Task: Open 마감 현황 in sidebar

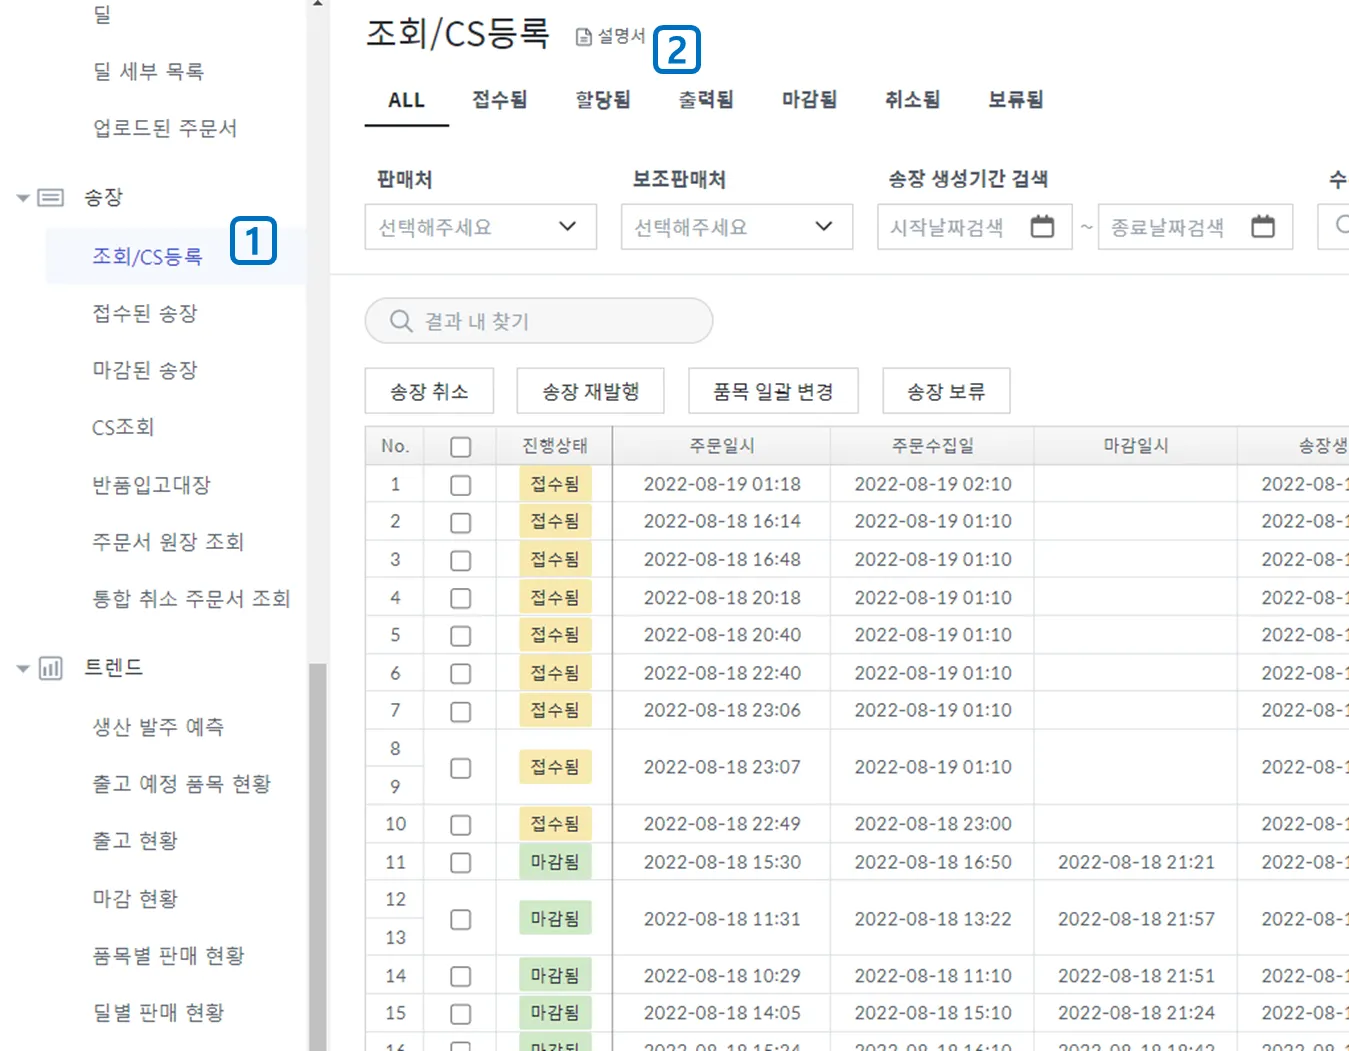Action: pos(135,899)
